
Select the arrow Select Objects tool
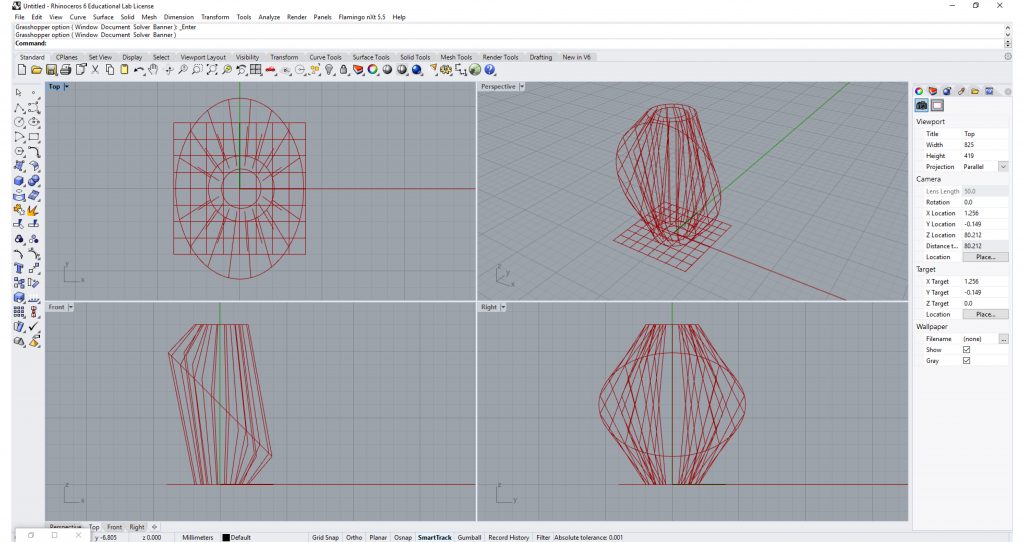(19, 93)
